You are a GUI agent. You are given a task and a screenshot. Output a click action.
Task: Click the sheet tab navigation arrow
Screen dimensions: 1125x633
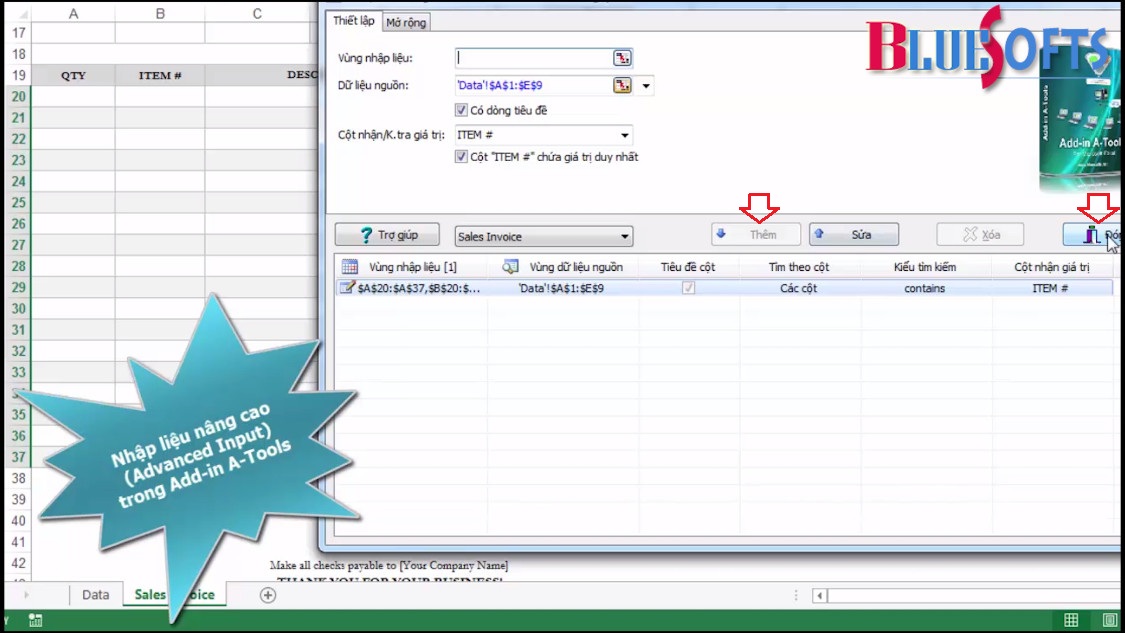[26, 595]
